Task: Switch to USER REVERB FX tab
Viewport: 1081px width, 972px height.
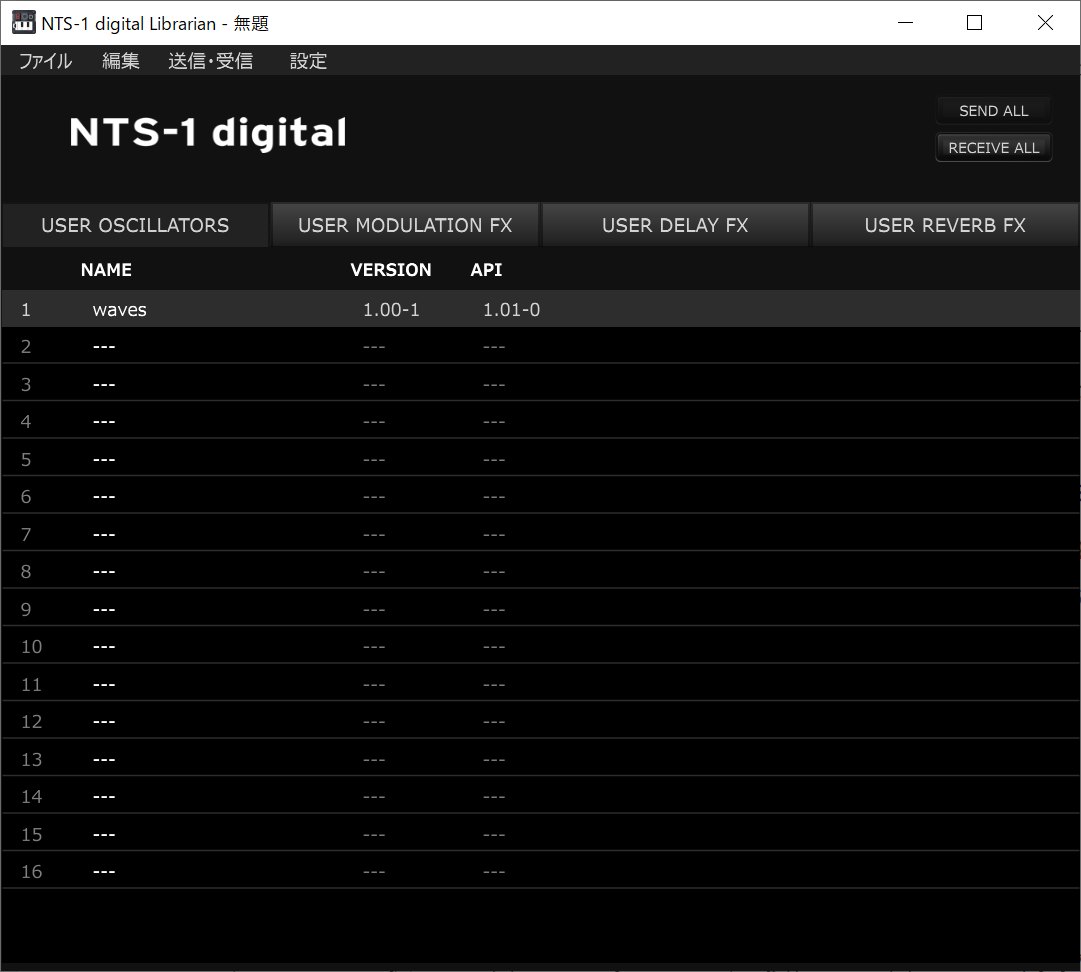Action: (945, 225)
